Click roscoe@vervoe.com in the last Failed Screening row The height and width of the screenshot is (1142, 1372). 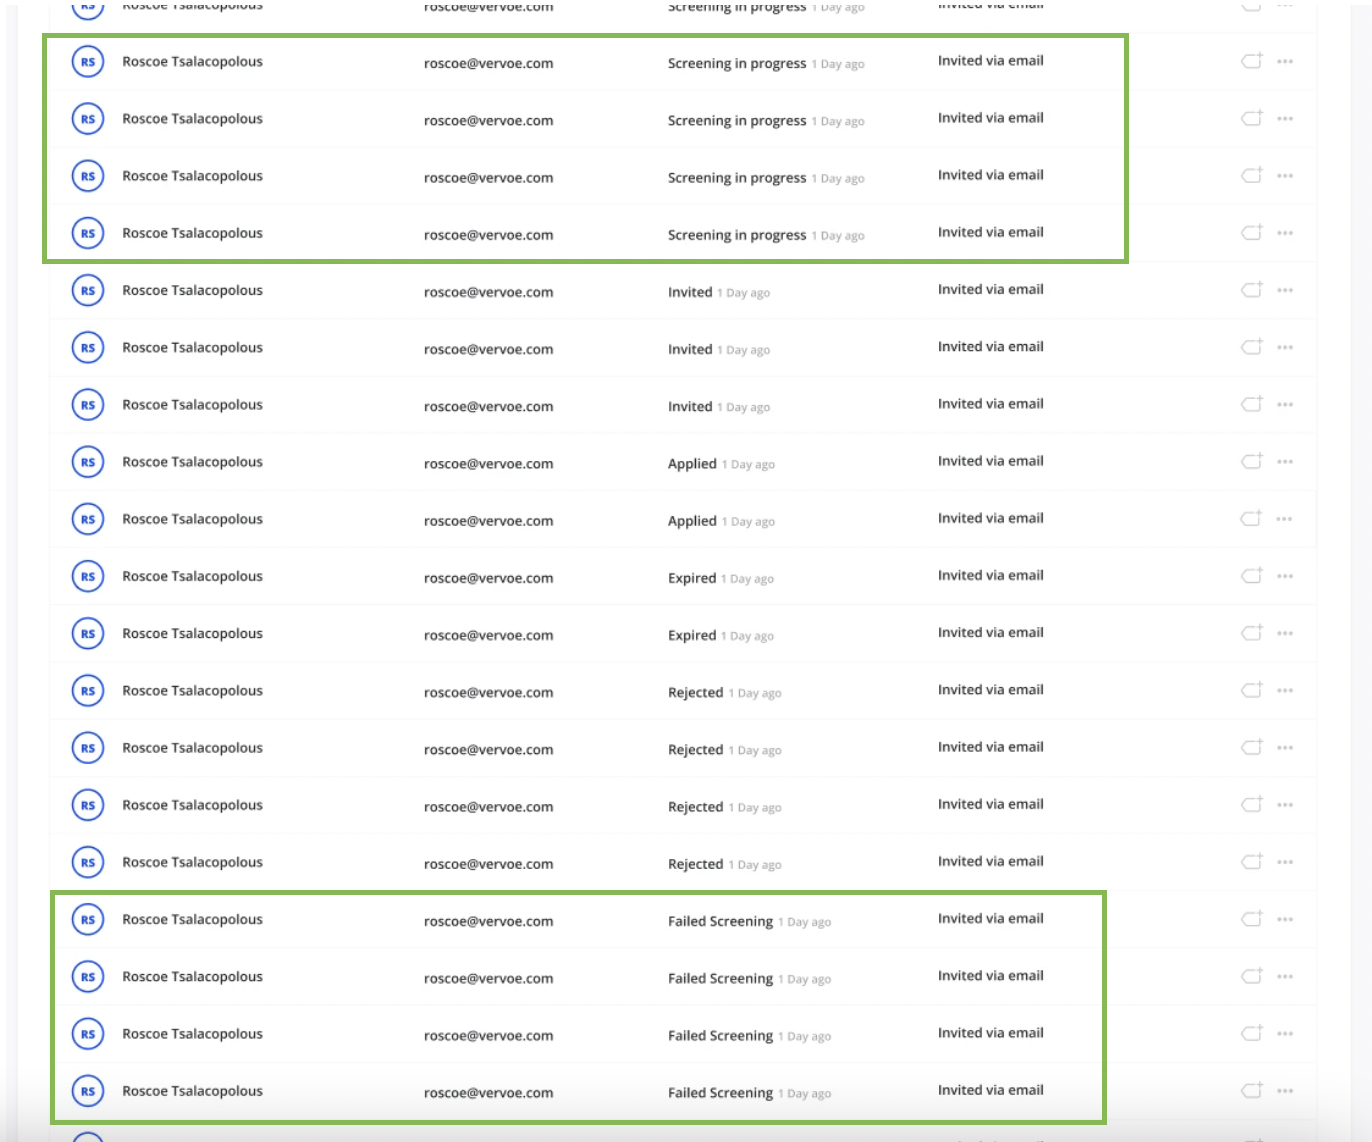pos(488,1093)
